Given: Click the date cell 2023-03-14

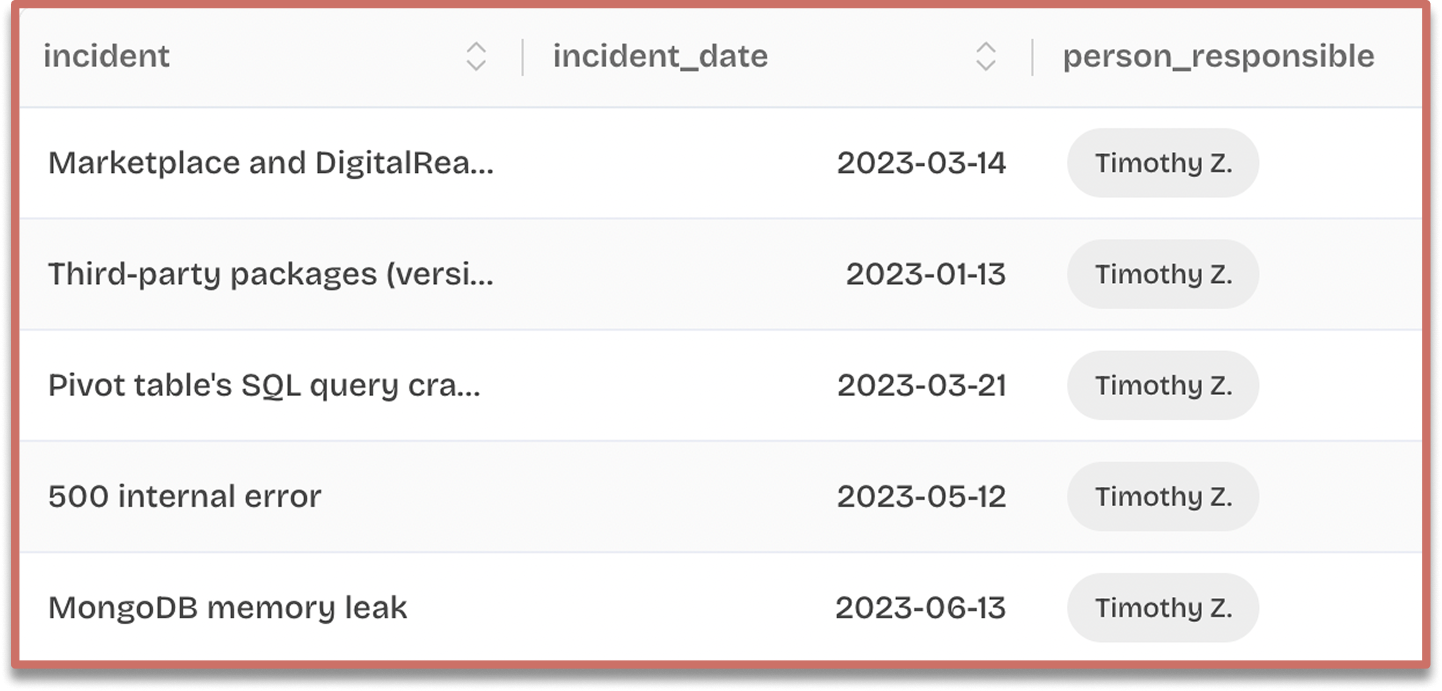Looking at the screenshot, I should pyautogui.click(x=921, y=163).
